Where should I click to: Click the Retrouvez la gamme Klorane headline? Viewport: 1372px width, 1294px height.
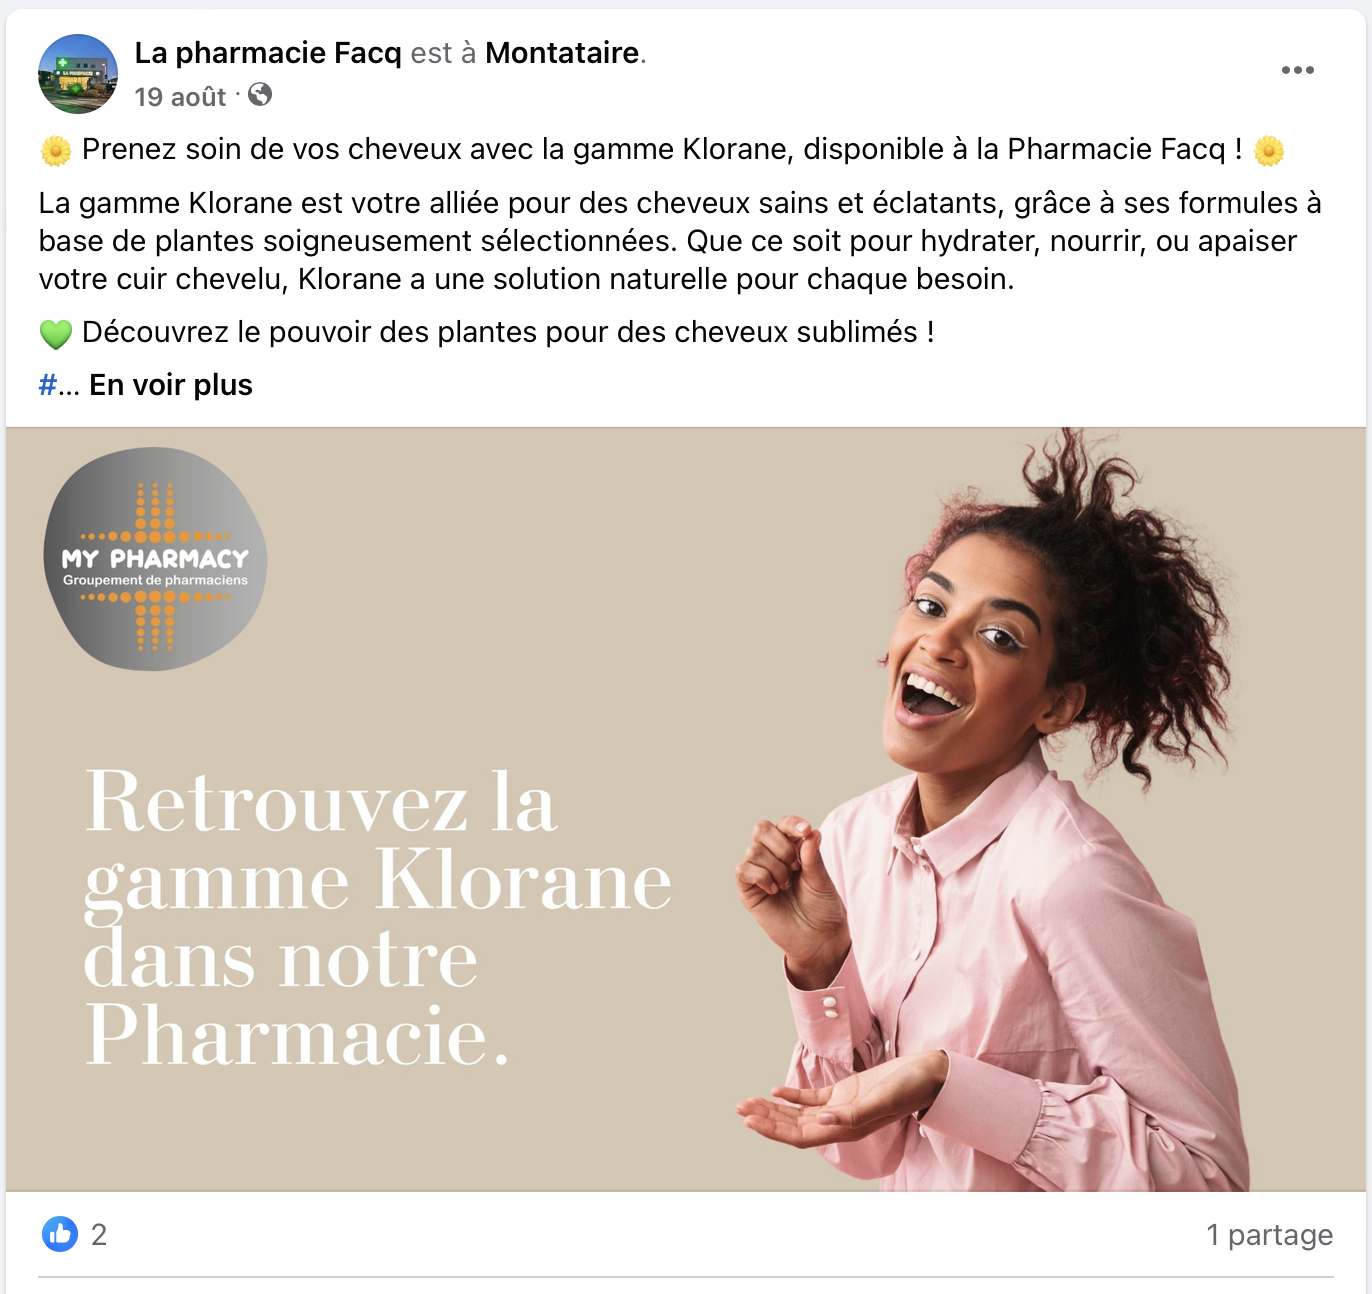pos(378,918)
